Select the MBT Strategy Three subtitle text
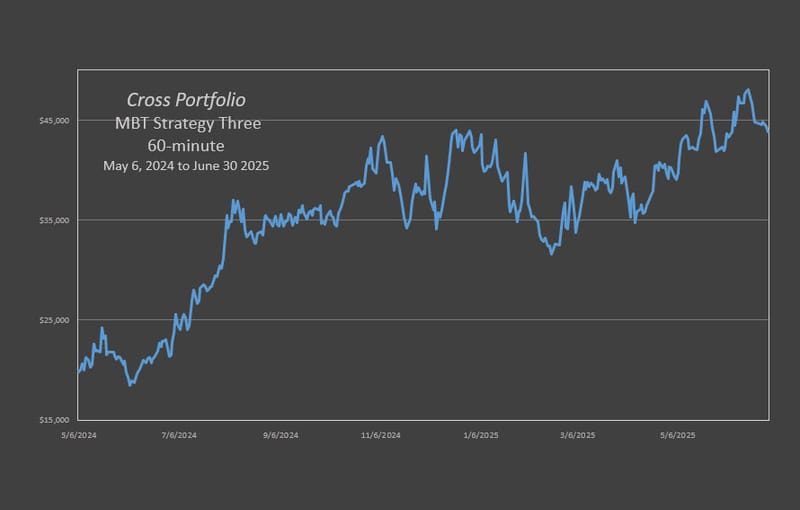Image resolution: width=800 pixels, height=510 pixels. pyautogui.click(x=188, y=123)
